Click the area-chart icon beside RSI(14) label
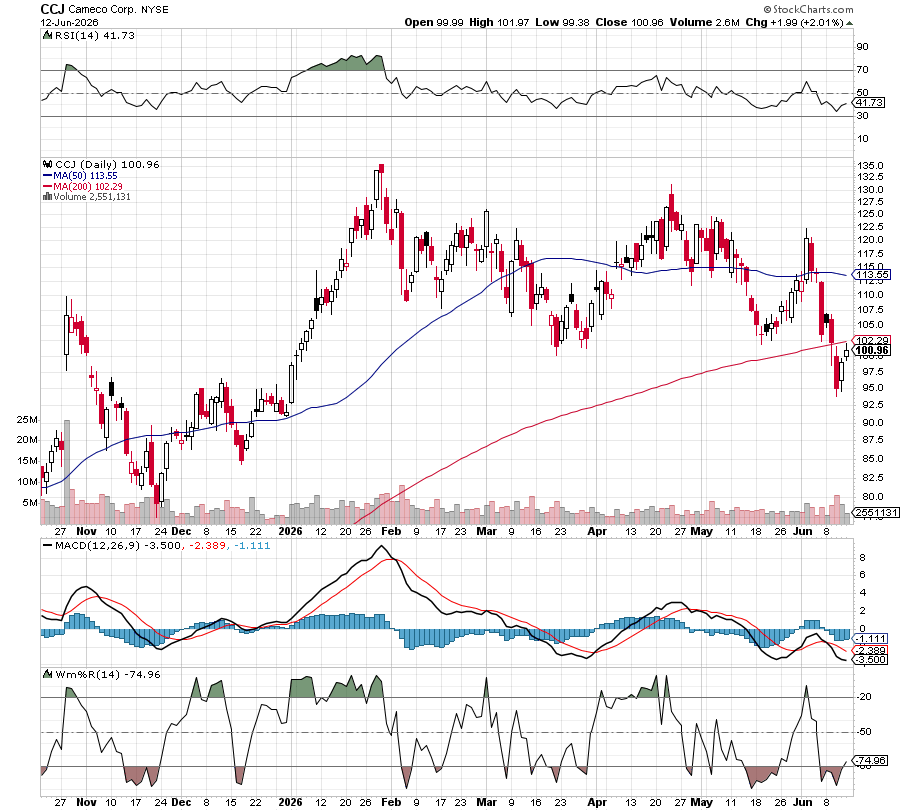This screenshot has width=900, height=811. pos(47,36)
